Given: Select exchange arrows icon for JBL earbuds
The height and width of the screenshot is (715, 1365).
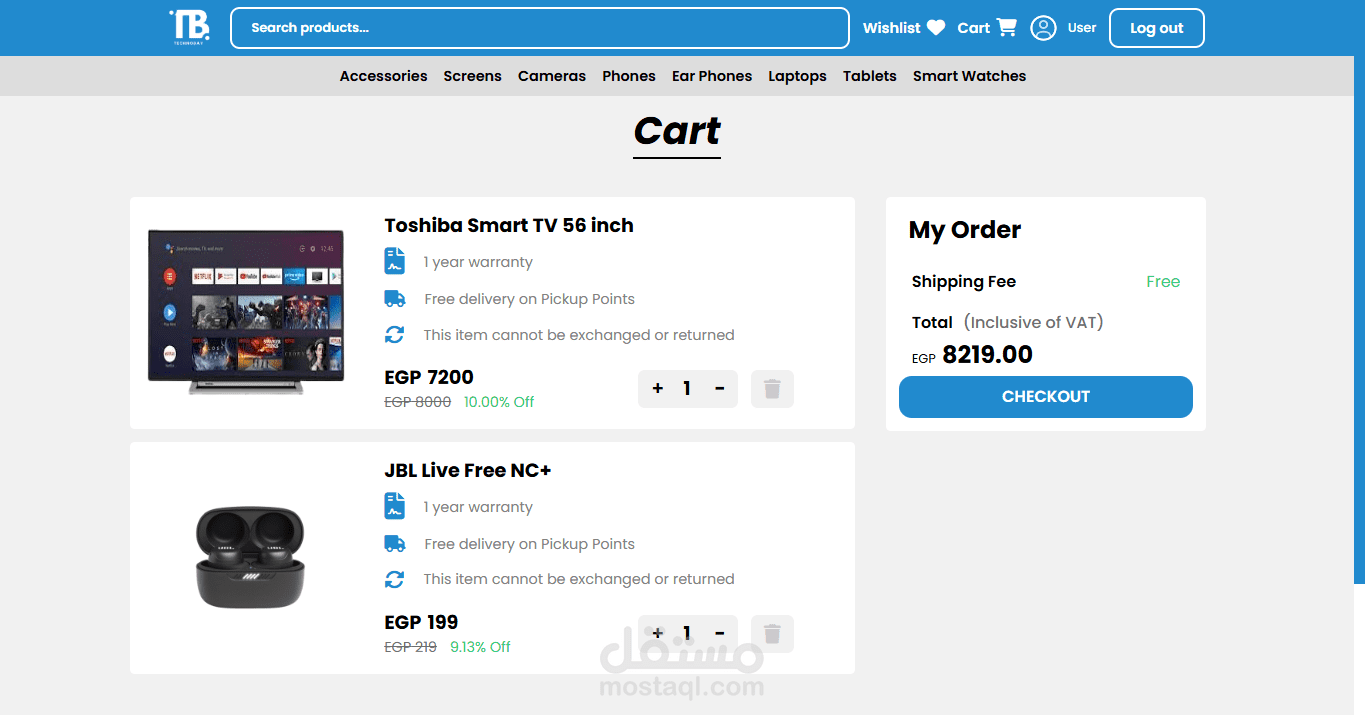Looking at the screenshot, I should pyautogui.click(x=395, y=579).
